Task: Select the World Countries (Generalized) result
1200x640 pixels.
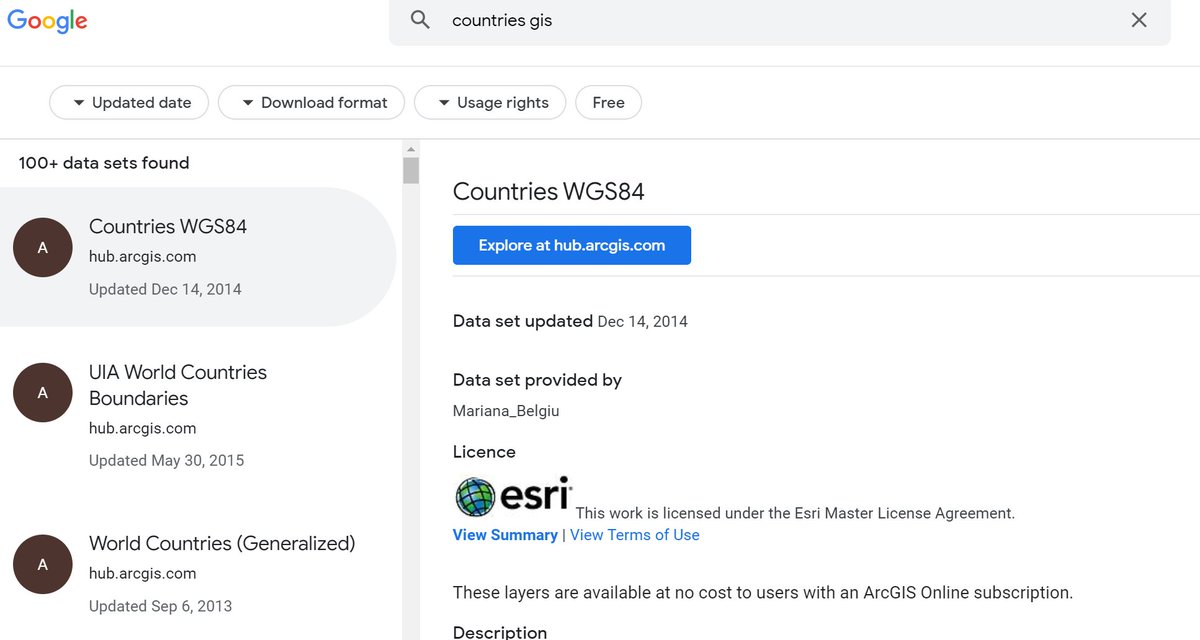Action: coord(198,573)
